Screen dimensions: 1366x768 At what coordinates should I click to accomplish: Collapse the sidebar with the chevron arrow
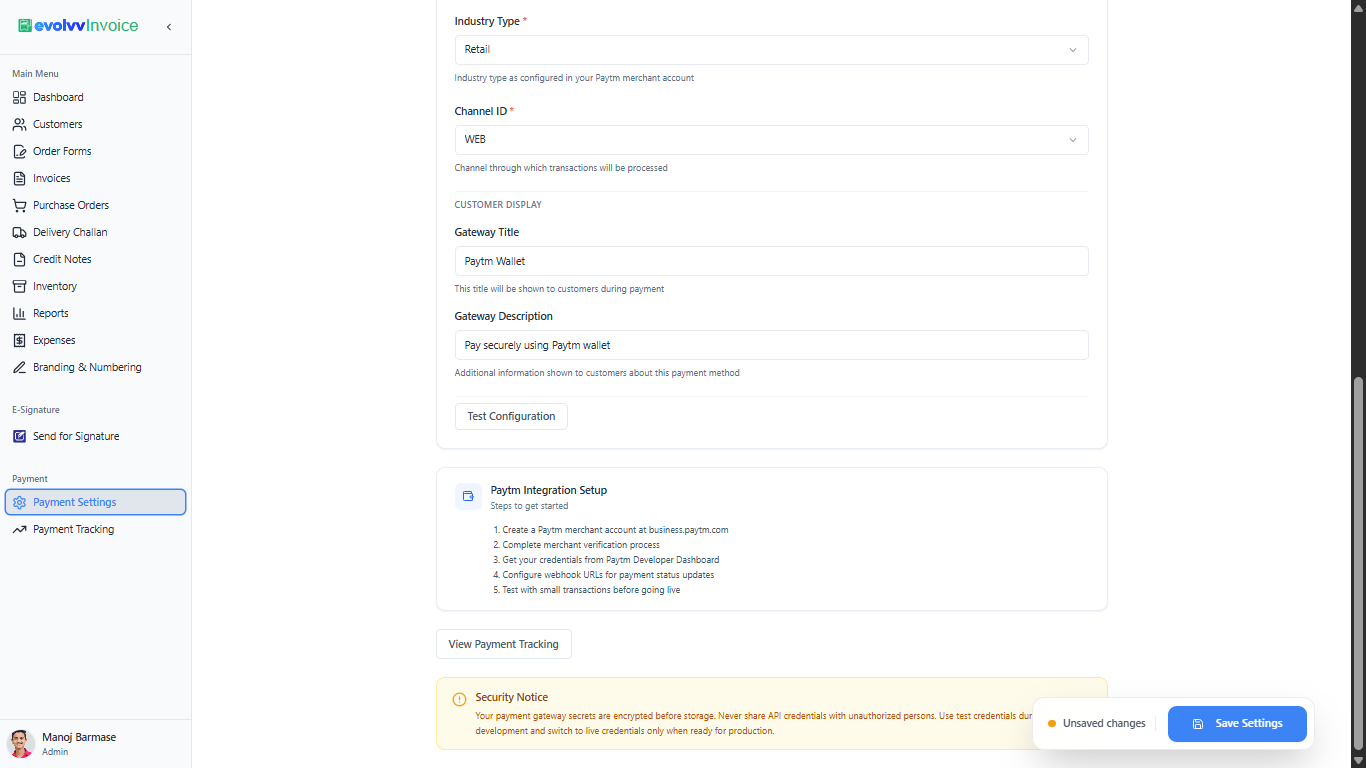click(x=169, y=27)
